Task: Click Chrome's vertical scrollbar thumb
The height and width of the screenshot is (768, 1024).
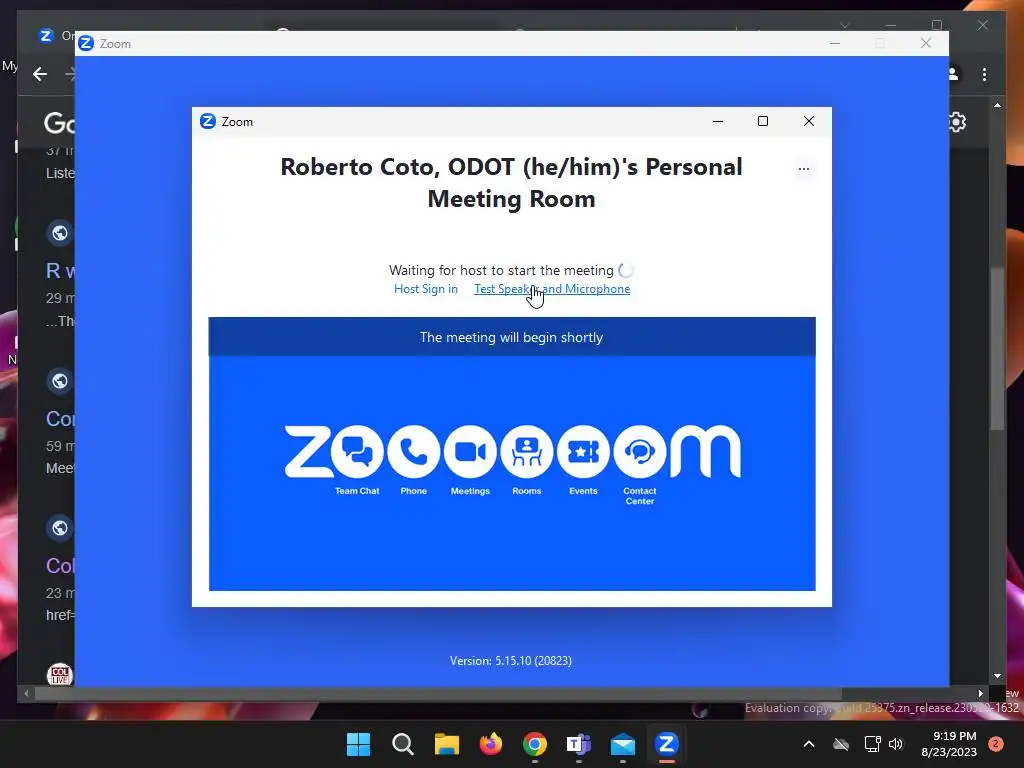Action: click(x=997, y=349)
